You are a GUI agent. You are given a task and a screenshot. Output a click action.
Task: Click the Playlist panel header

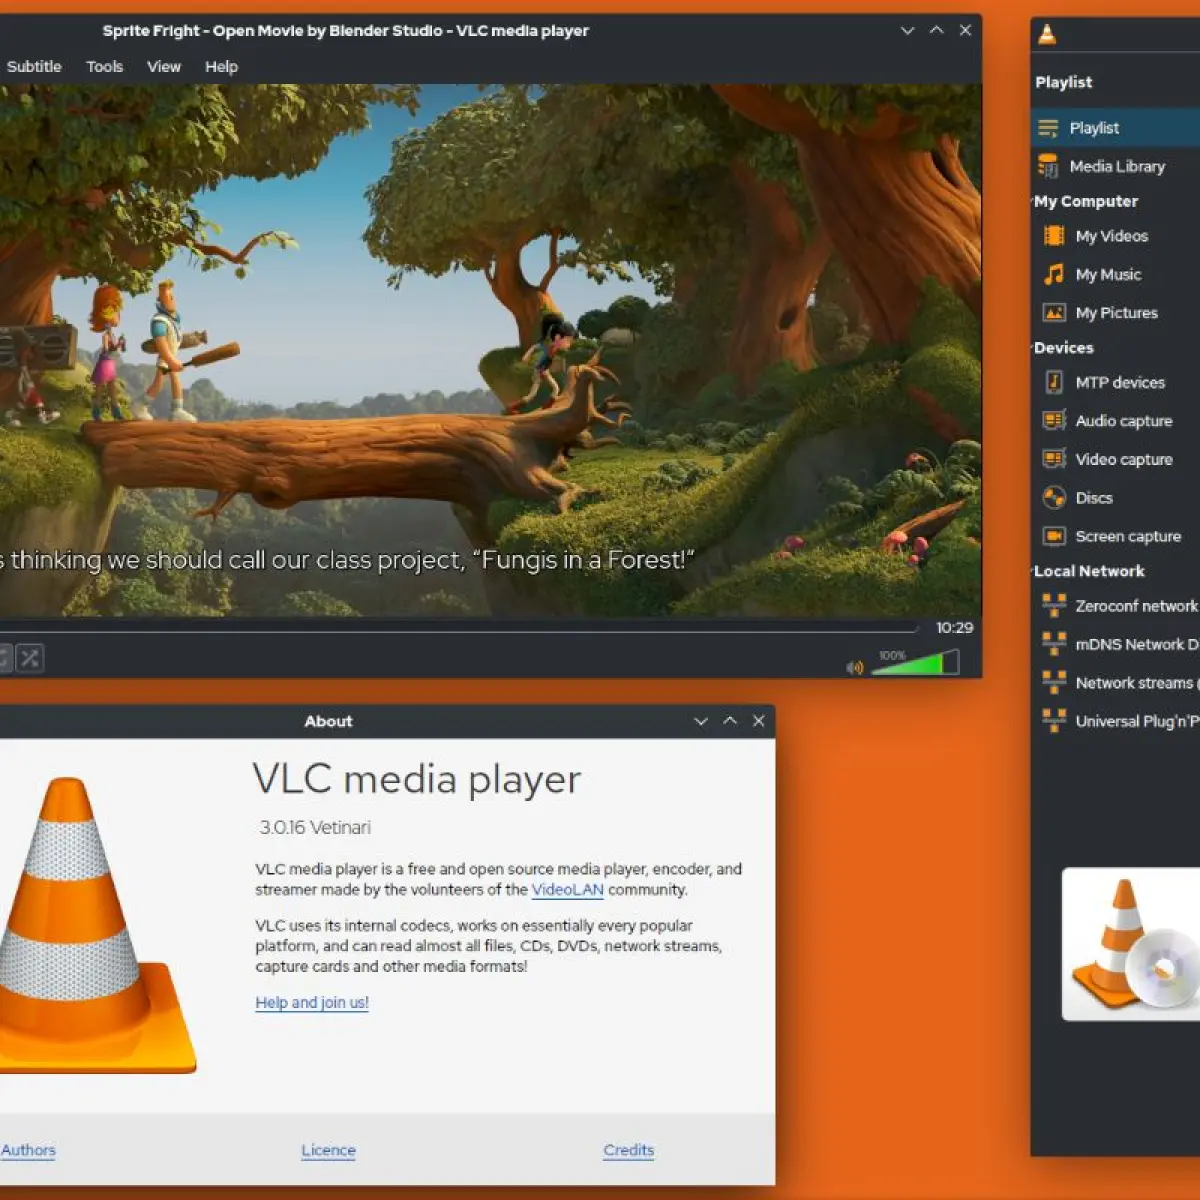coord(1064,82)
